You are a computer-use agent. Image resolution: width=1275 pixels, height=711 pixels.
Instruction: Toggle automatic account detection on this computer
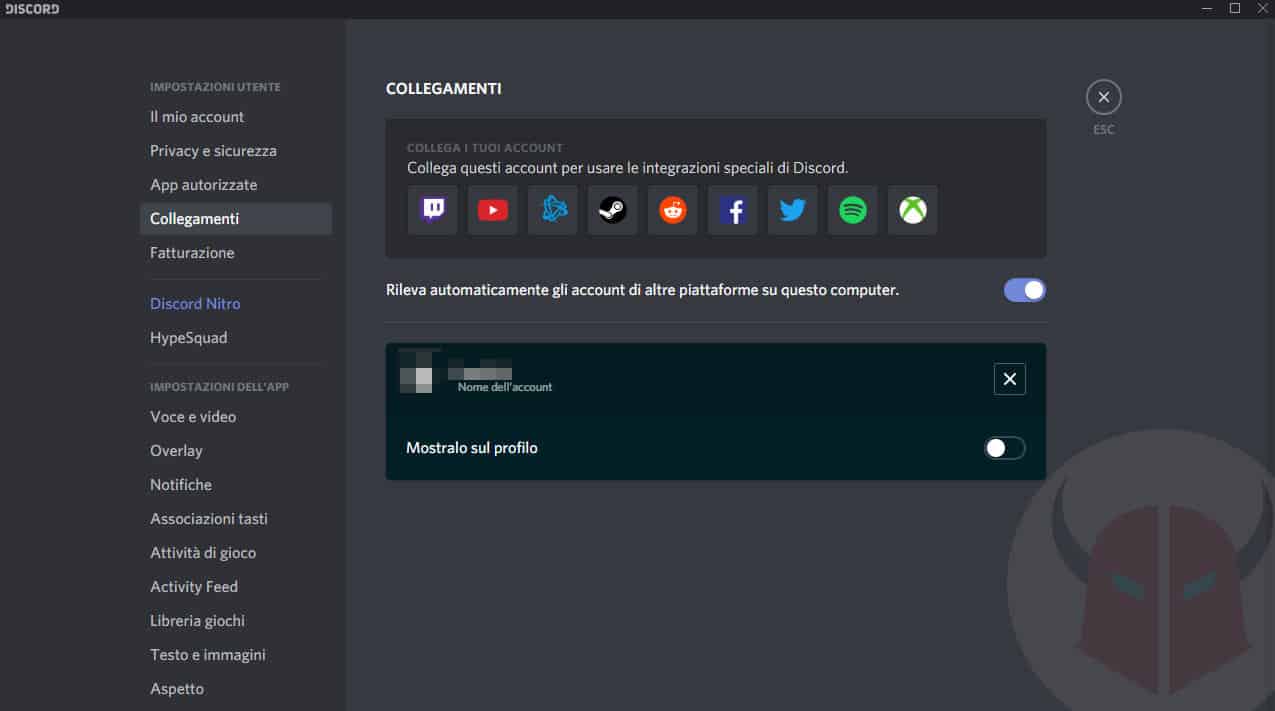[x=1025, y=290]
